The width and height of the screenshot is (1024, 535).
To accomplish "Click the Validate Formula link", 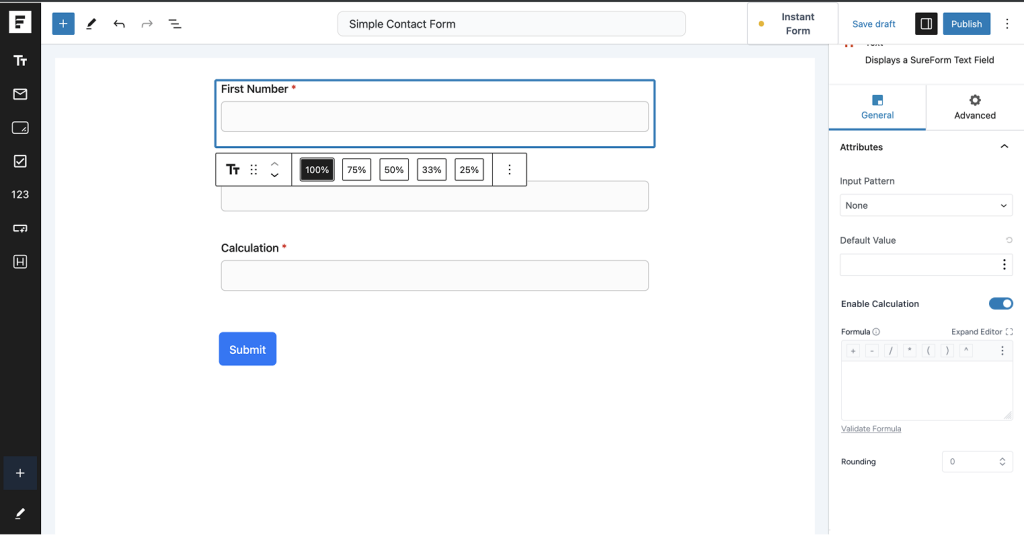I will click(x=871, y=429).
